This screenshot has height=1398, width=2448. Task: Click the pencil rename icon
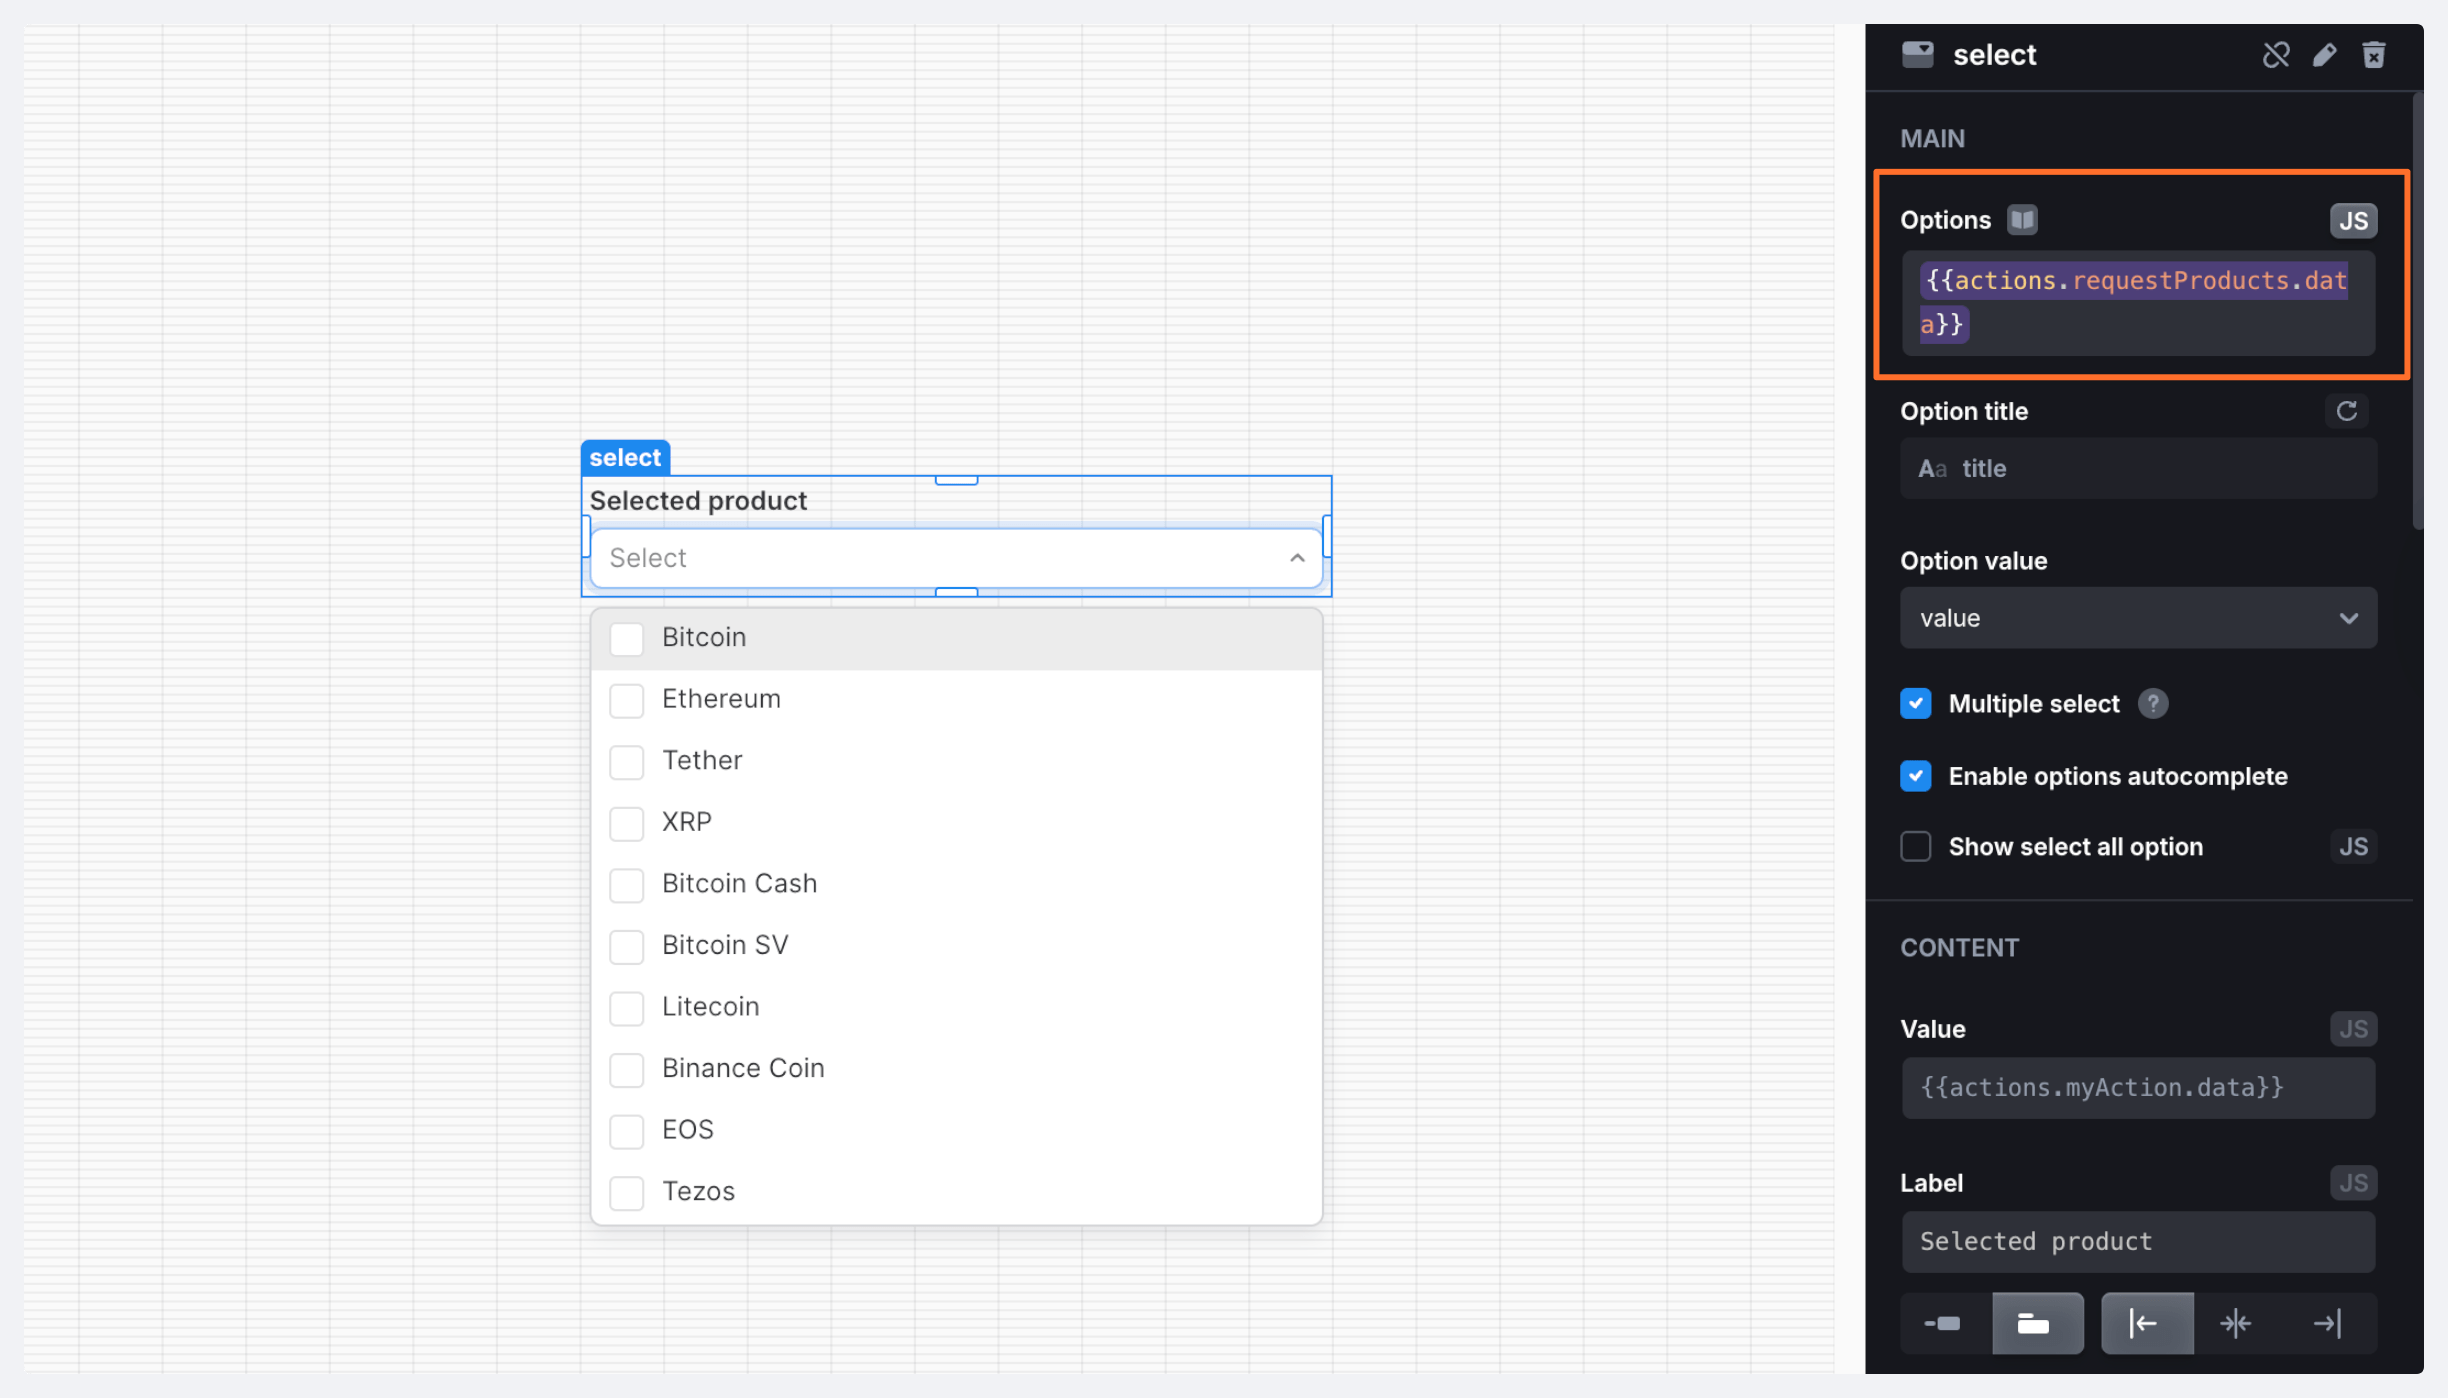click(x=2324, y=55)
